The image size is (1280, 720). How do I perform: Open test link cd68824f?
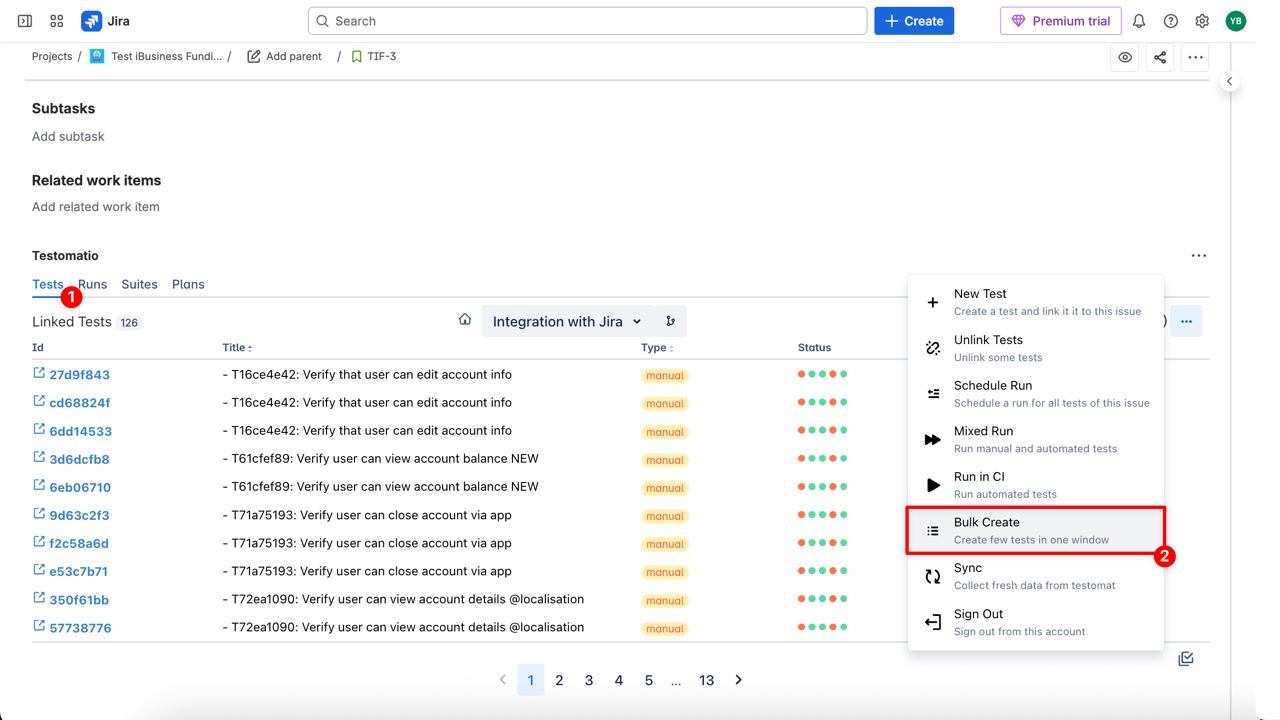click(x=80, y=403)
